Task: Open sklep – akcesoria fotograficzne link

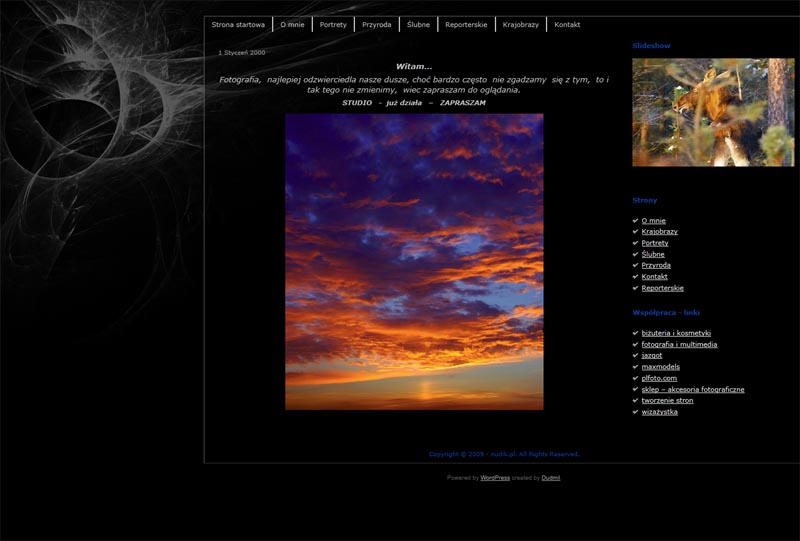Action: [x=692, y=389]
